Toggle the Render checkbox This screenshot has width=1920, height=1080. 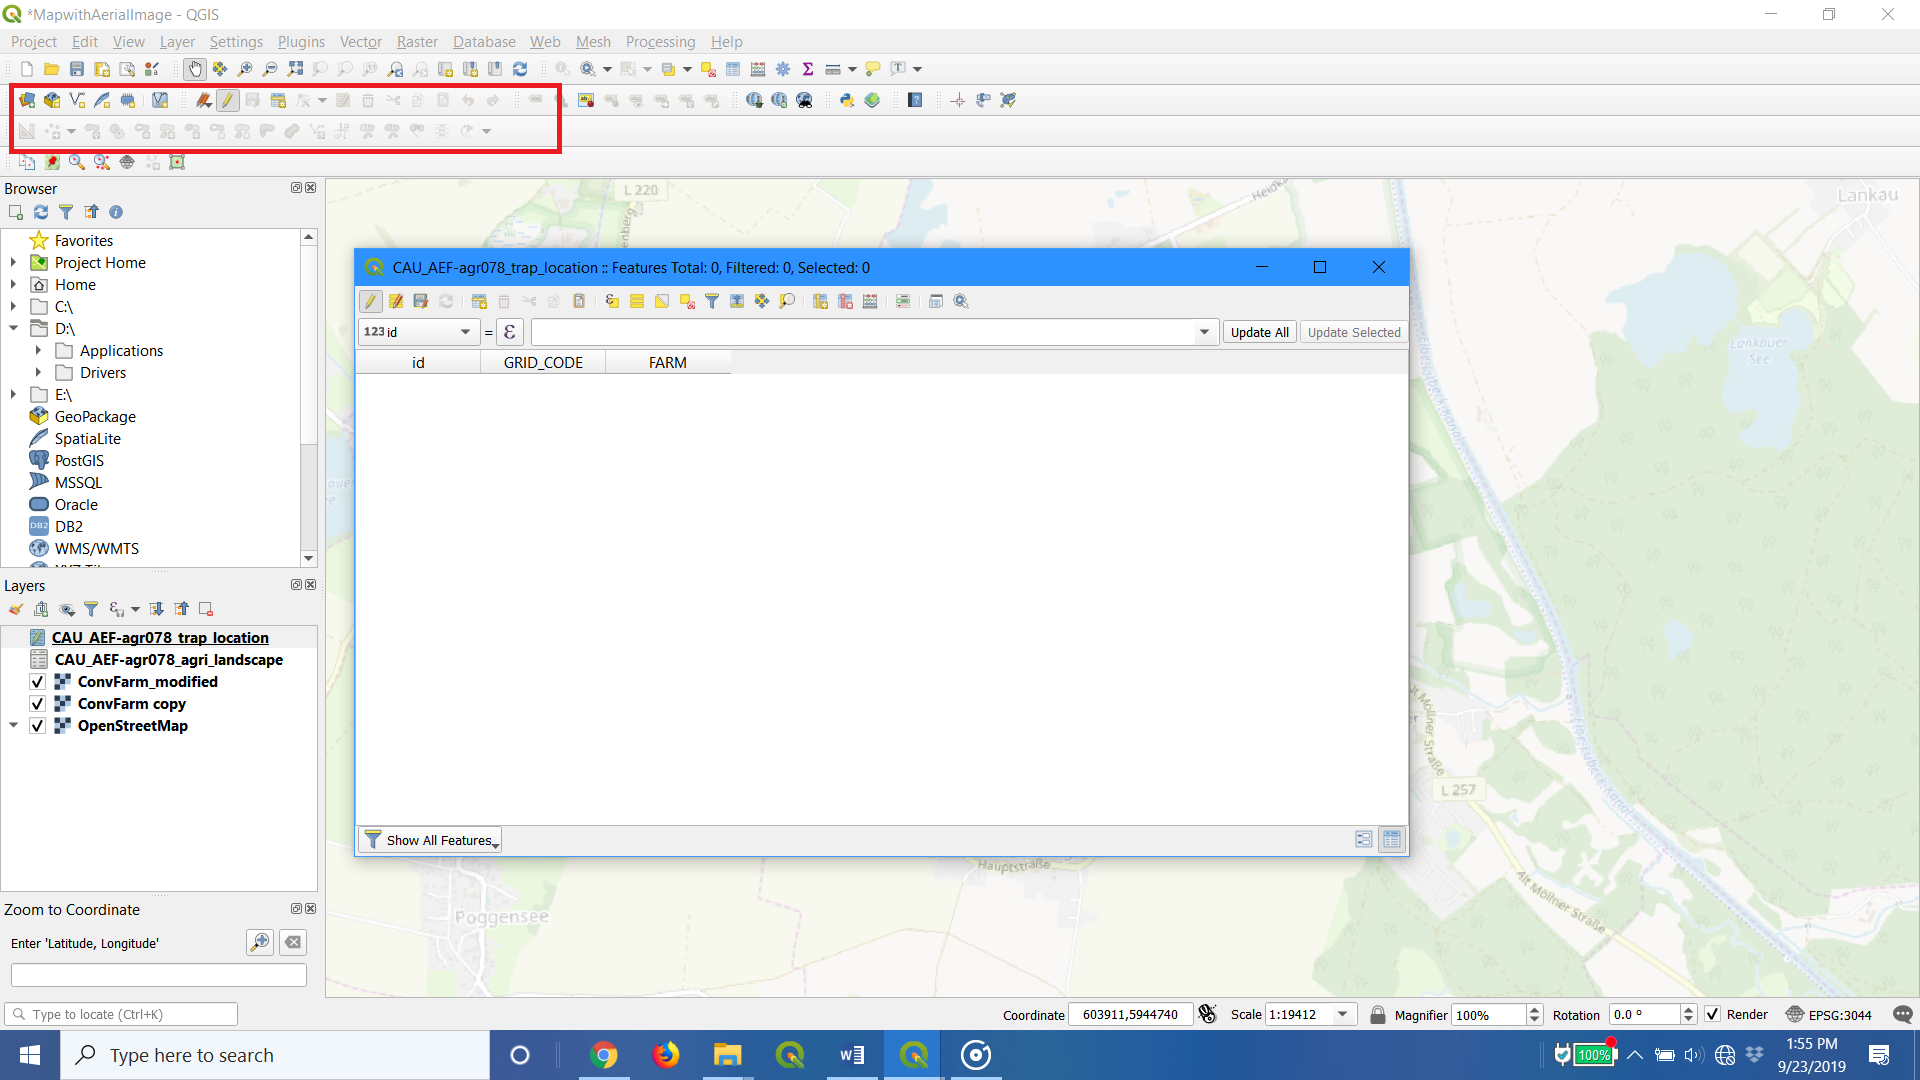pyautogui.click(x=1713, y=1014)
